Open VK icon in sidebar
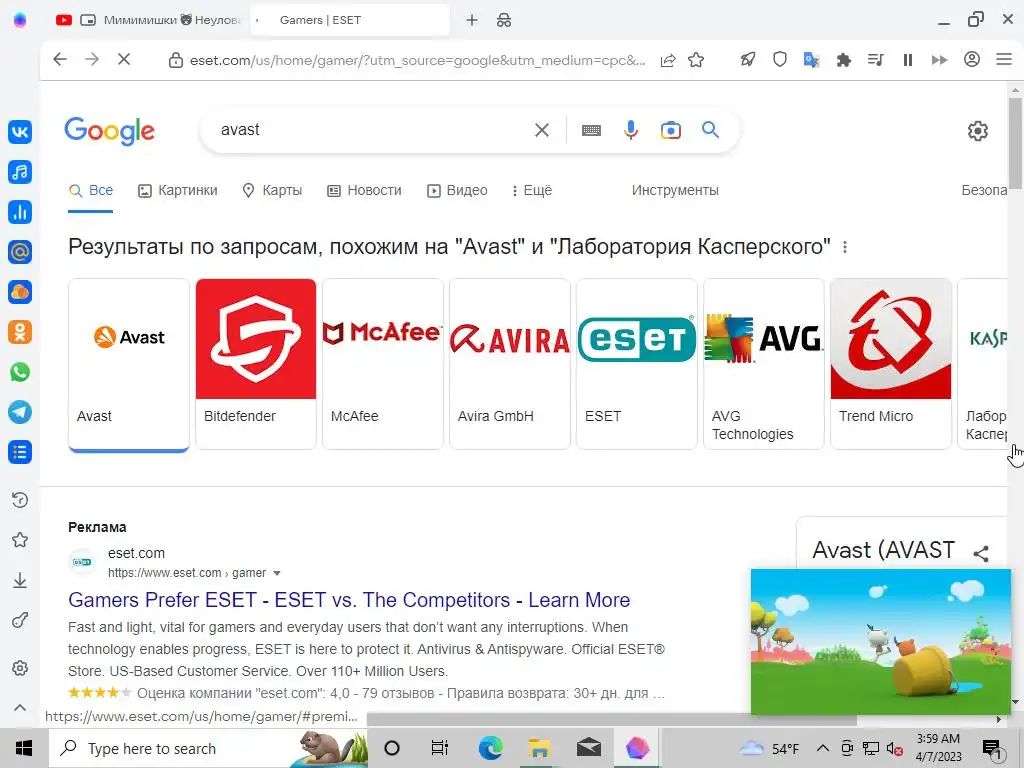This screenshot has width=1024, height=768. pos(20,132)
